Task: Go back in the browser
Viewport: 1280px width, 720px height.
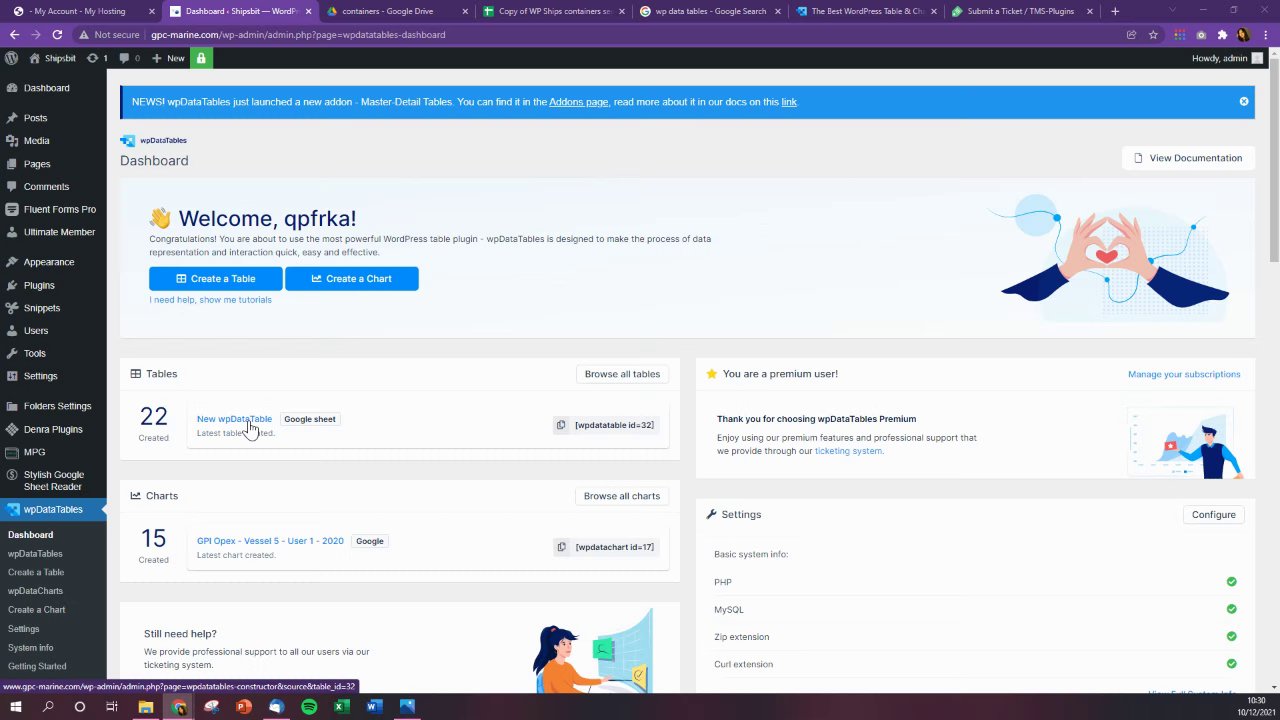Action: click(14, 34)
